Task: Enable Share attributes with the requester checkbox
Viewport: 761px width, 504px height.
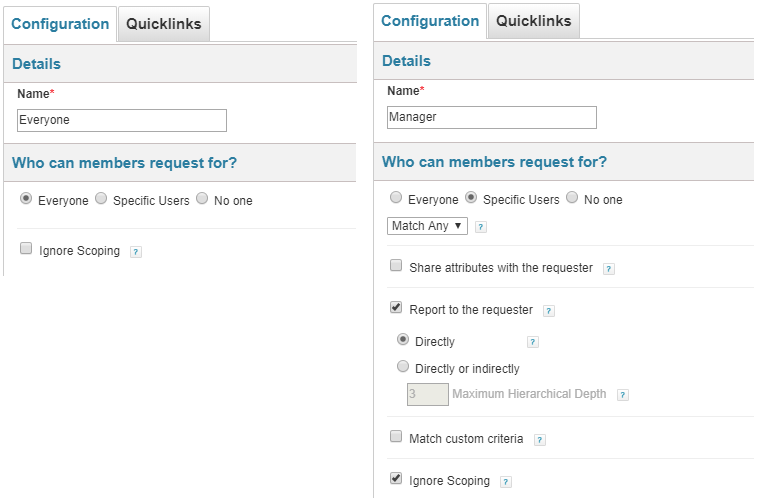Action: (396, 266)
